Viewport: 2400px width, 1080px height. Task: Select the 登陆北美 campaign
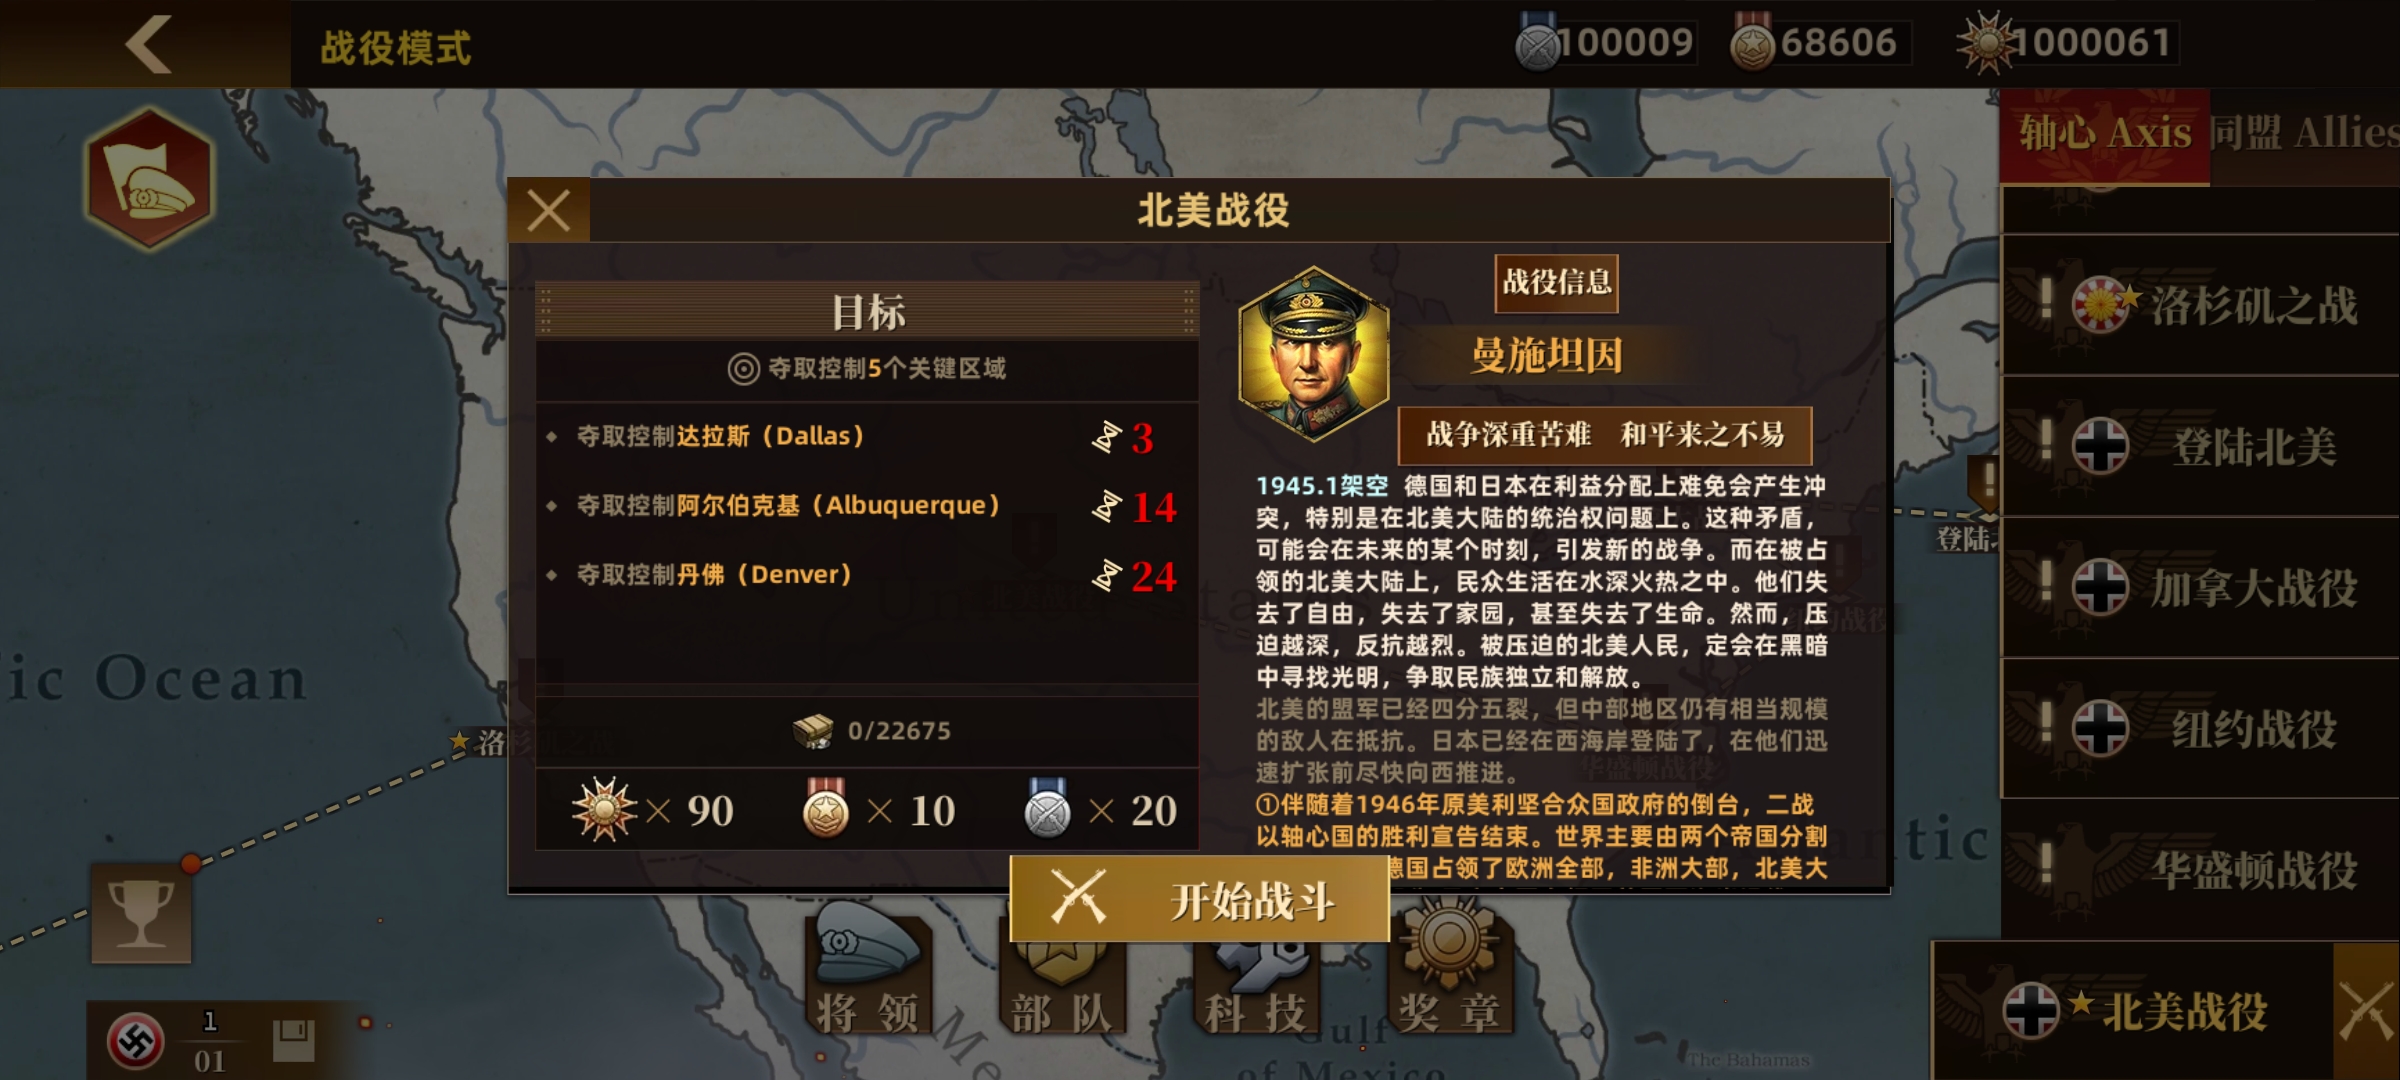coord(2200,446)
